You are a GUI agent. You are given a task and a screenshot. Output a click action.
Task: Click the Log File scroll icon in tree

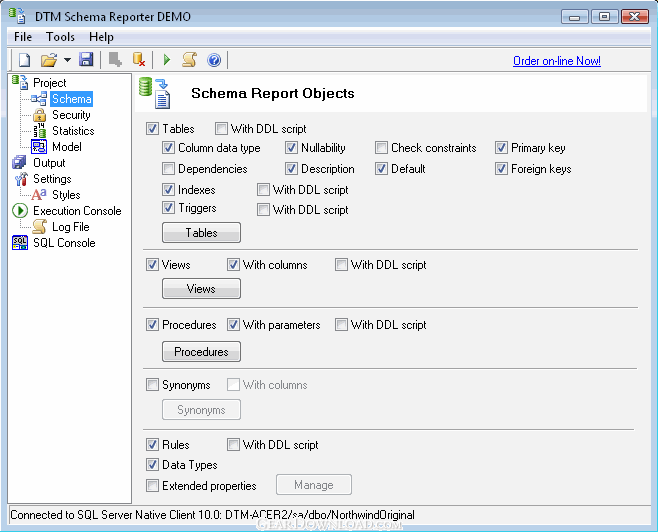(x=39, y=227)
